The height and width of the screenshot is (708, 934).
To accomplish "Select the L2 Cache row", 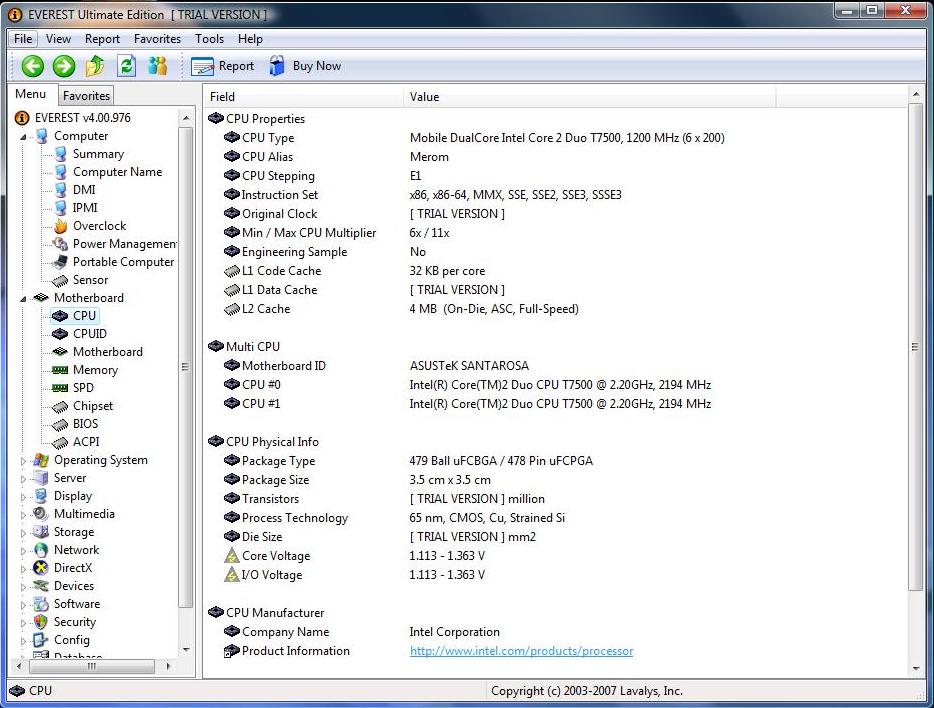I will (x=401, y=309).
